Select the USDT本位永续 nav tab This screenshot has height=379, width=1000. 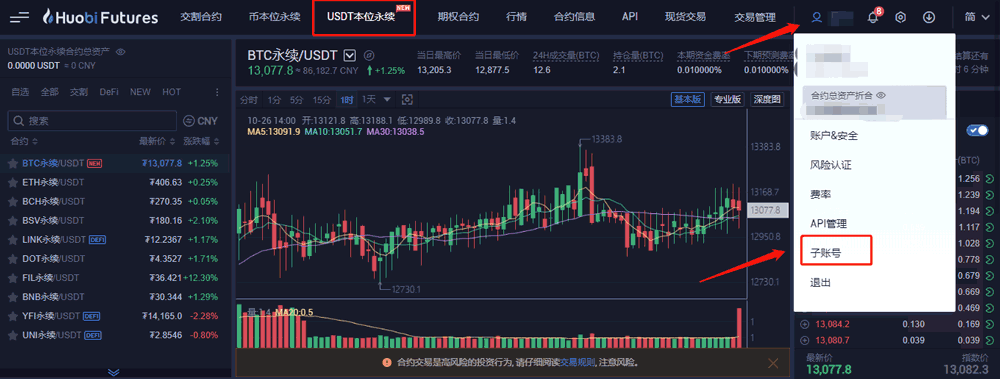pos(363,17)
